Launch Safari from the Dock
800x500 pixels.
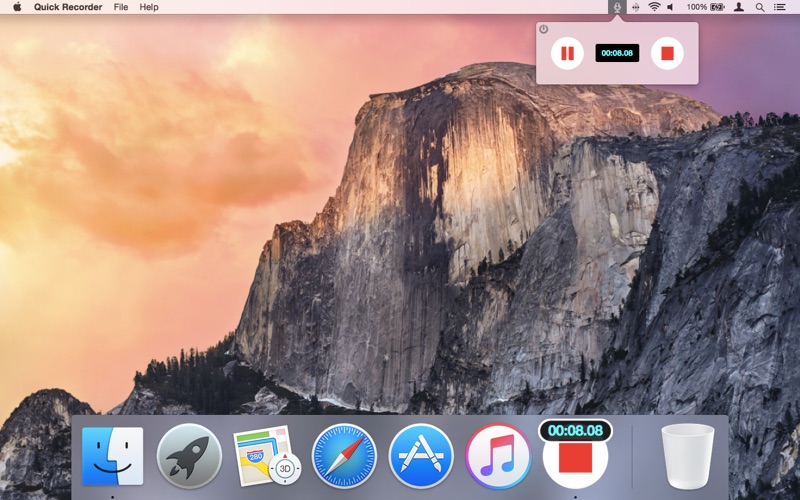[x=344, y=456]
